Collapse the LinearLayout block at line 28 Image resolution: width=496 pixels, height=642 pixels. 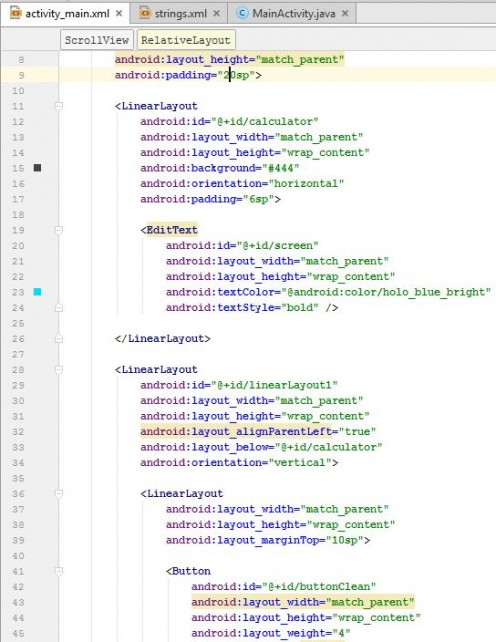[59, 370]
